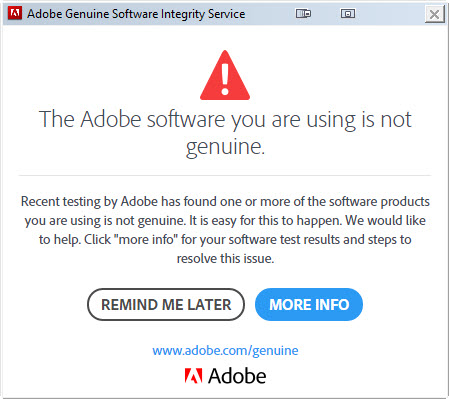The height and width of the screenshot is (399, 449).
Task: Click the red Adobe icon in title bar
Action: point(15,13)
